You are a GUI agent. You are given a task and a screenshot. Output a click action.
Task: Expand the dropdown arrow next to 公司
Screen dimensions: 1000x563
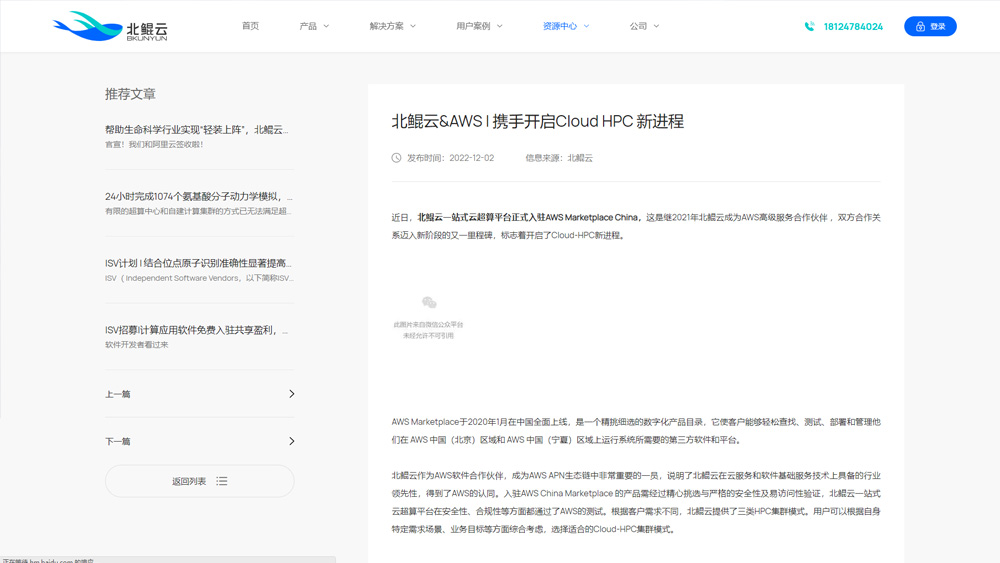[656, 26]
